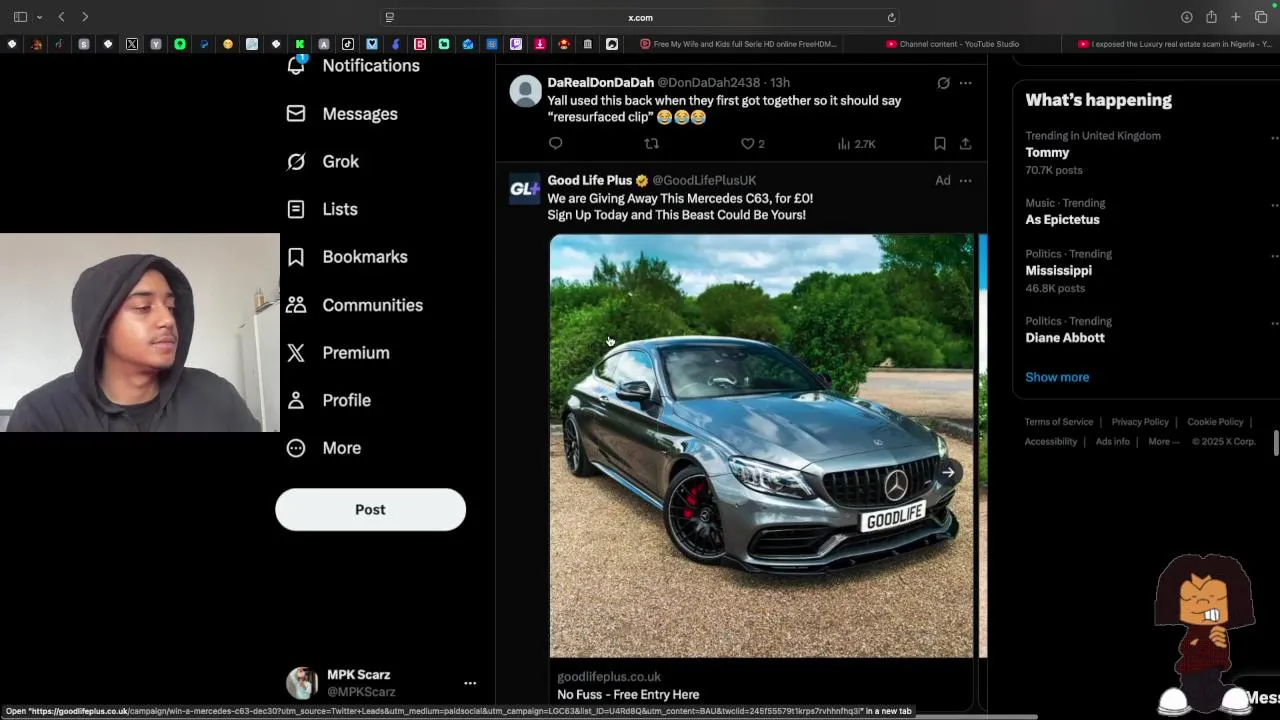Open trending topic Tommy
Viewport: 1280px width, 720px height.
point(1047,153)
